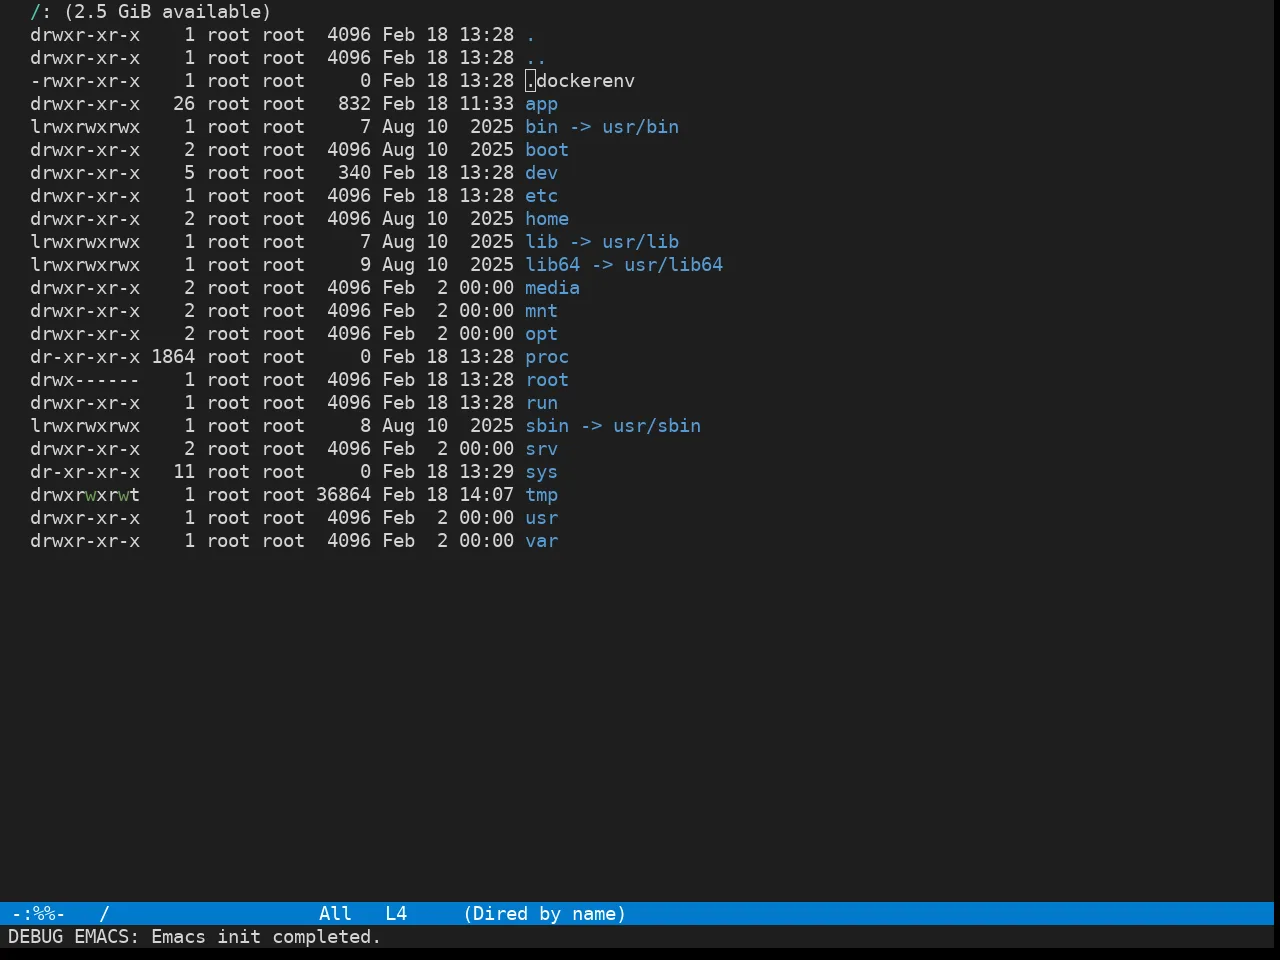The width and height of the screenshot is (1280, 960).
Task: Open the etc directory entry
Action: point(541,196)
